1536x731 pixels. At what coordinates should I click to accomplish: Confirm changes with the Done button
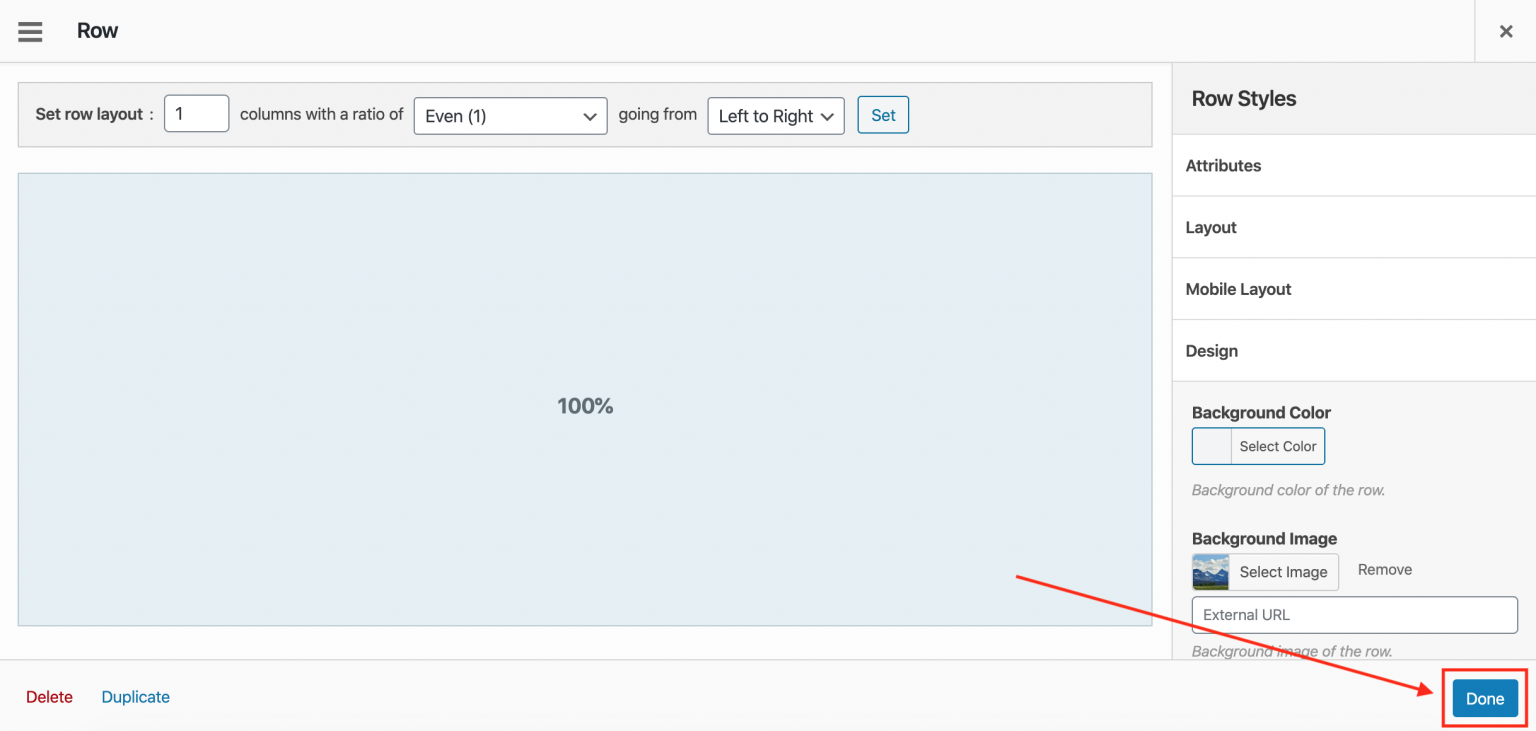click(1485, 699)
